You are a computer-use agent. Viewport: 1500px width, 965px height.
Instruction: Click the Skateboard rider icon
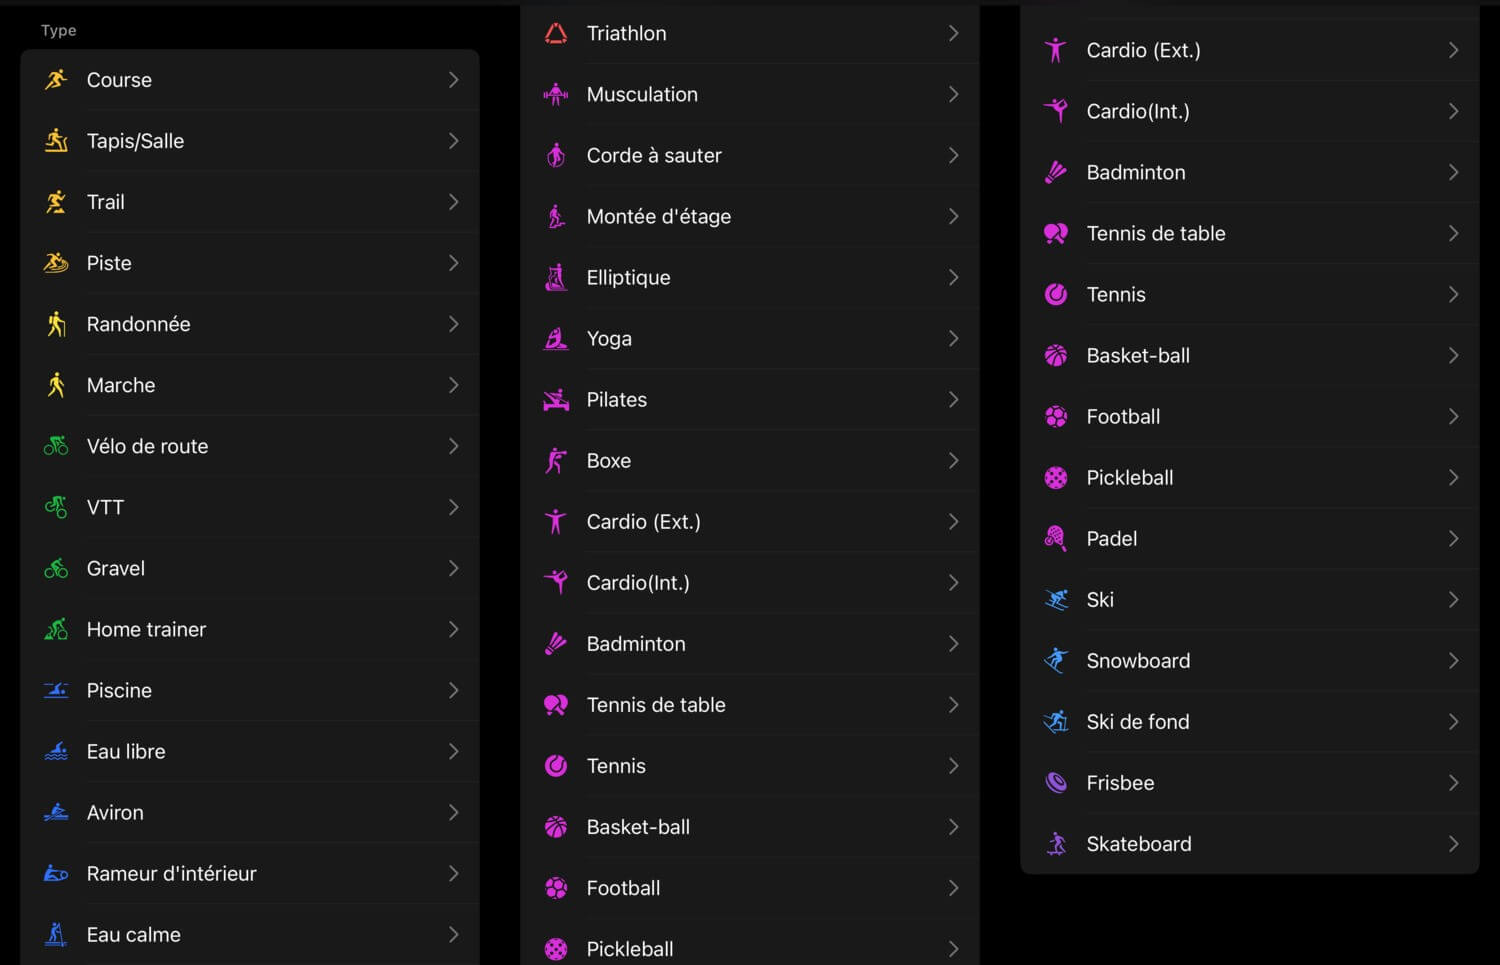tap(1055, 844)
